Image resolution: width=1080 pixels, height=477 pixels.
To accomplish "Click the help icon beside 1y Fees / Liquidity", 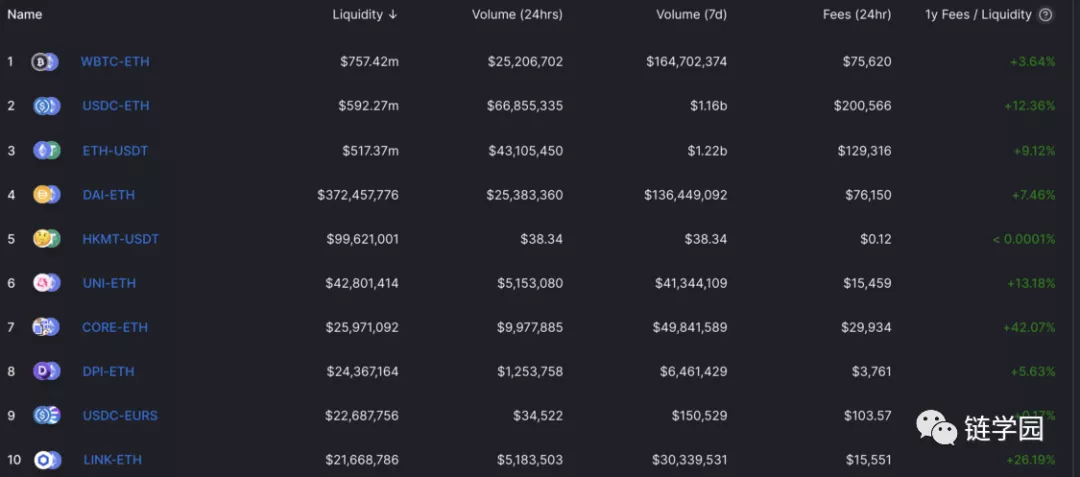I will click(1046, 15).
